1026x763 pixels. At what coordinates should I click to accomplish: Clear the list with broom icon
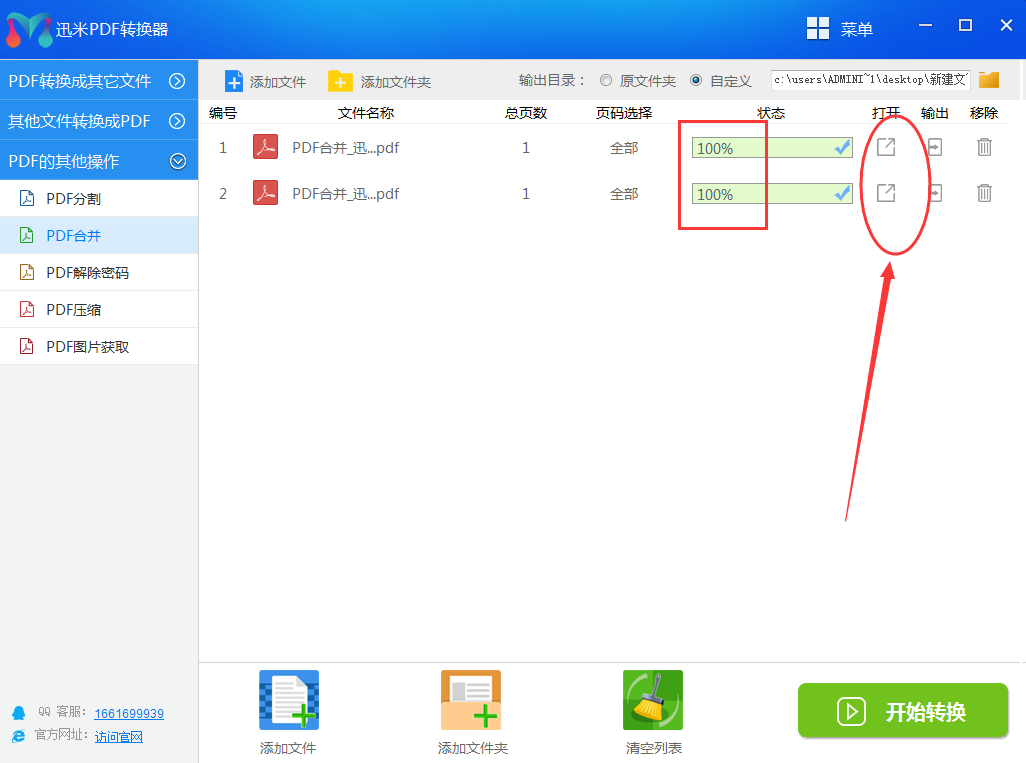(x=653, y=700)
